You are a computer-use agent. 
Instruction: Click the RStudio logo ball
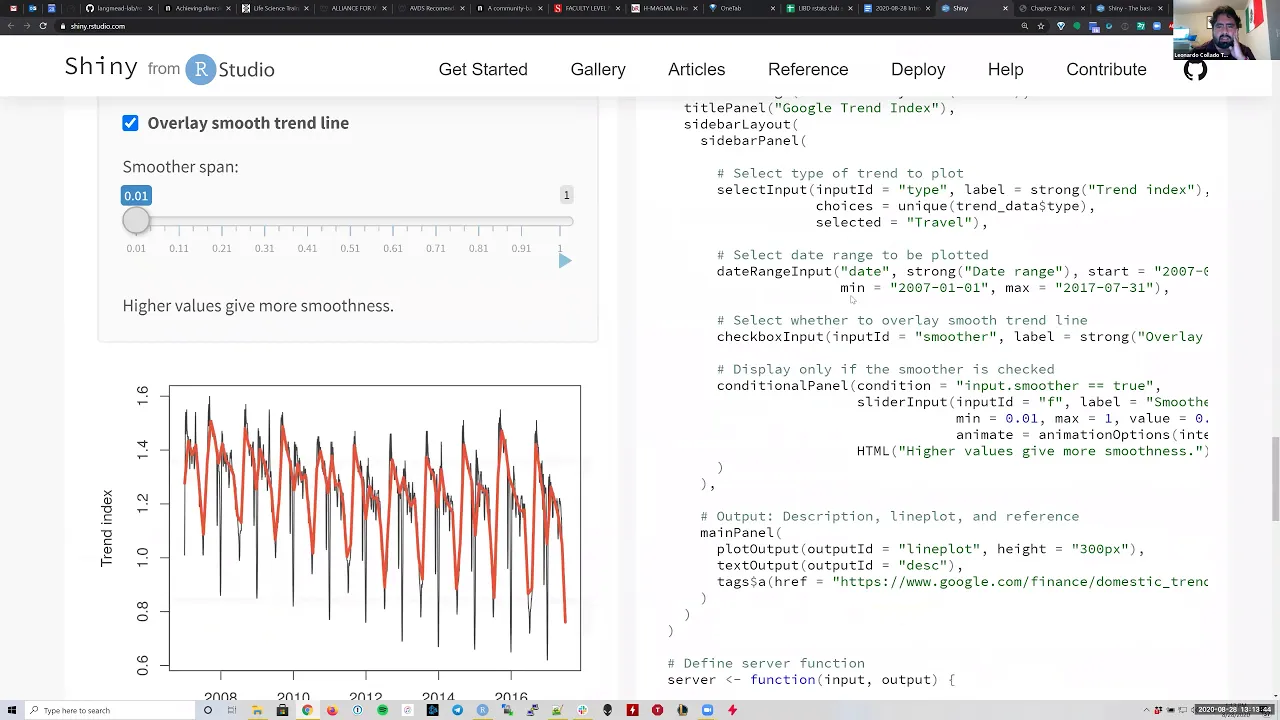click(200, 69)
